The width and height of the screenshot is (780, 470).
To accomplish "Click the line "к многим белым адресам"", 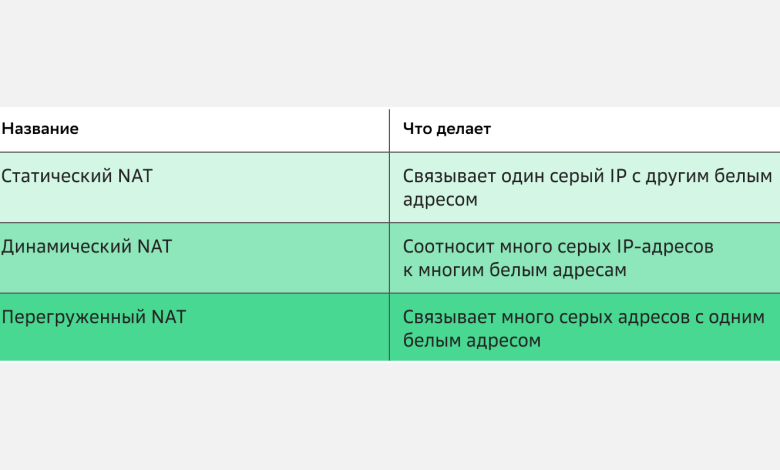I will [515, 271].
